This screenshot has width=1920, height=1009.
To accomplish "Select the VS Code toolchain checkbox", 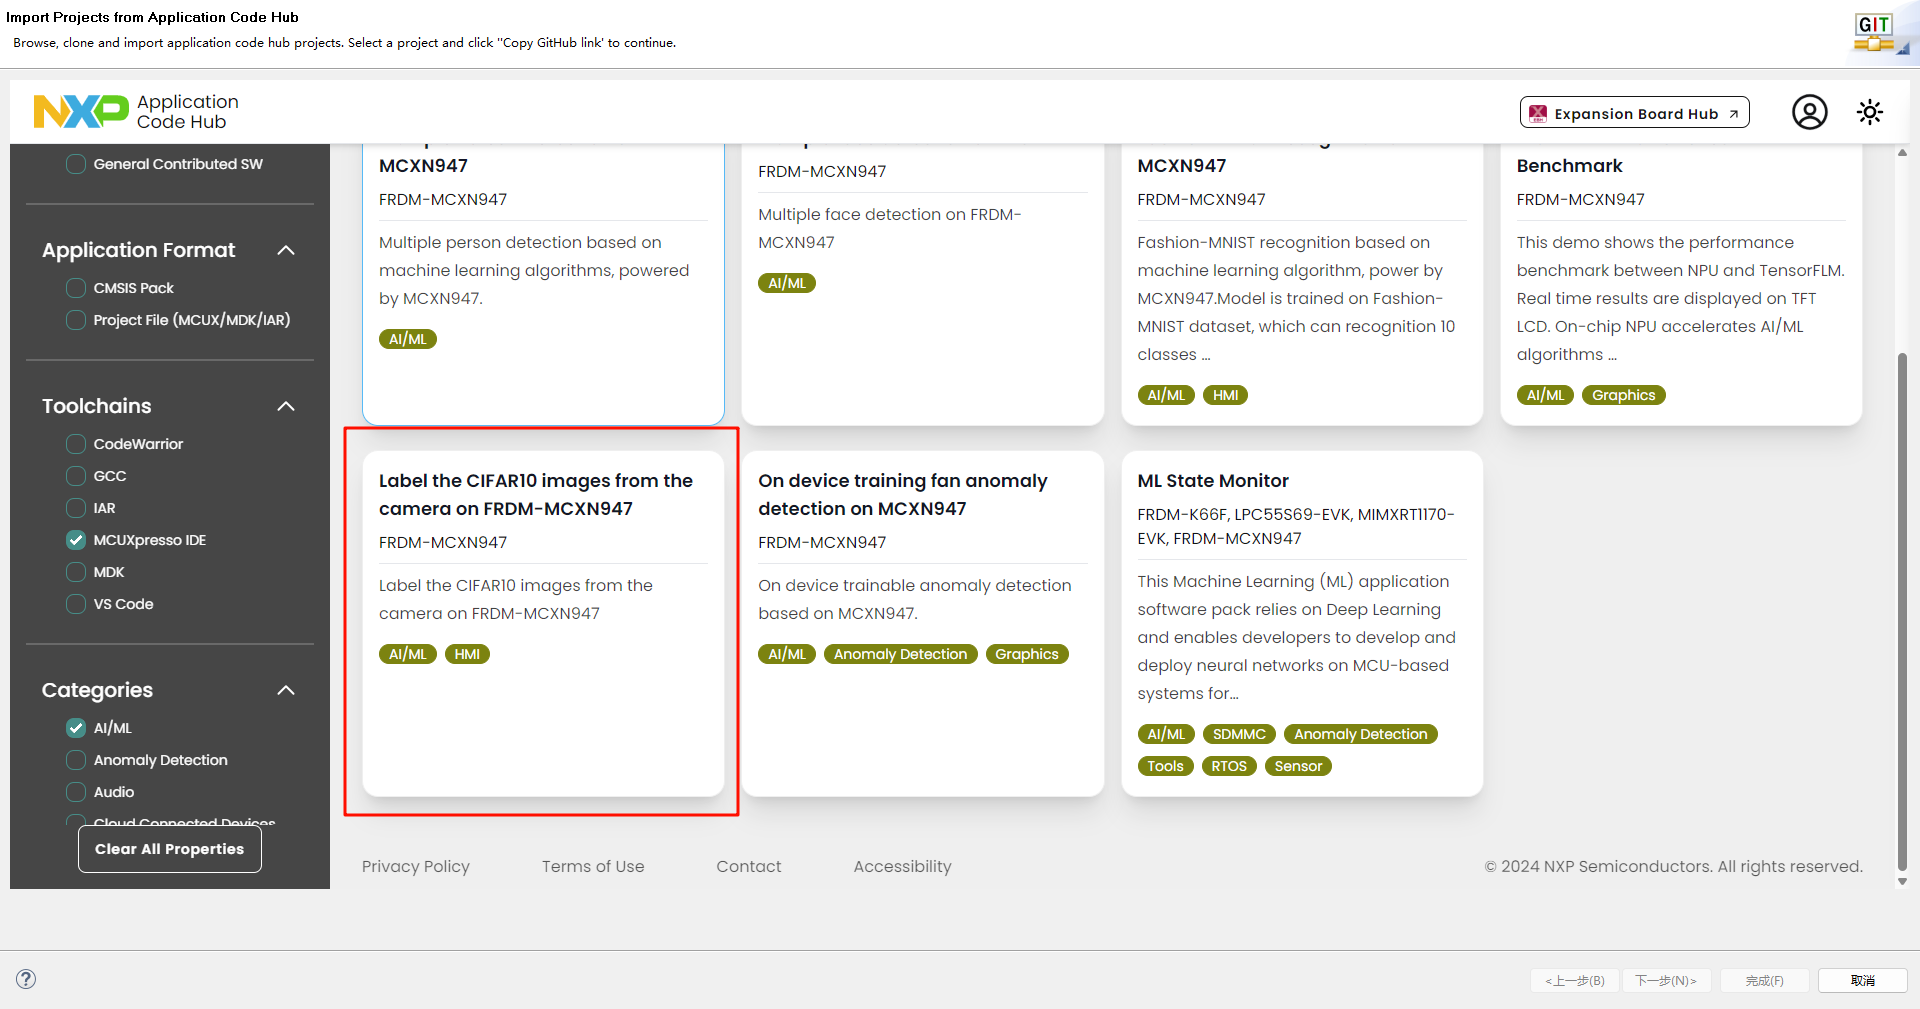I will click(x=76, y=604).
